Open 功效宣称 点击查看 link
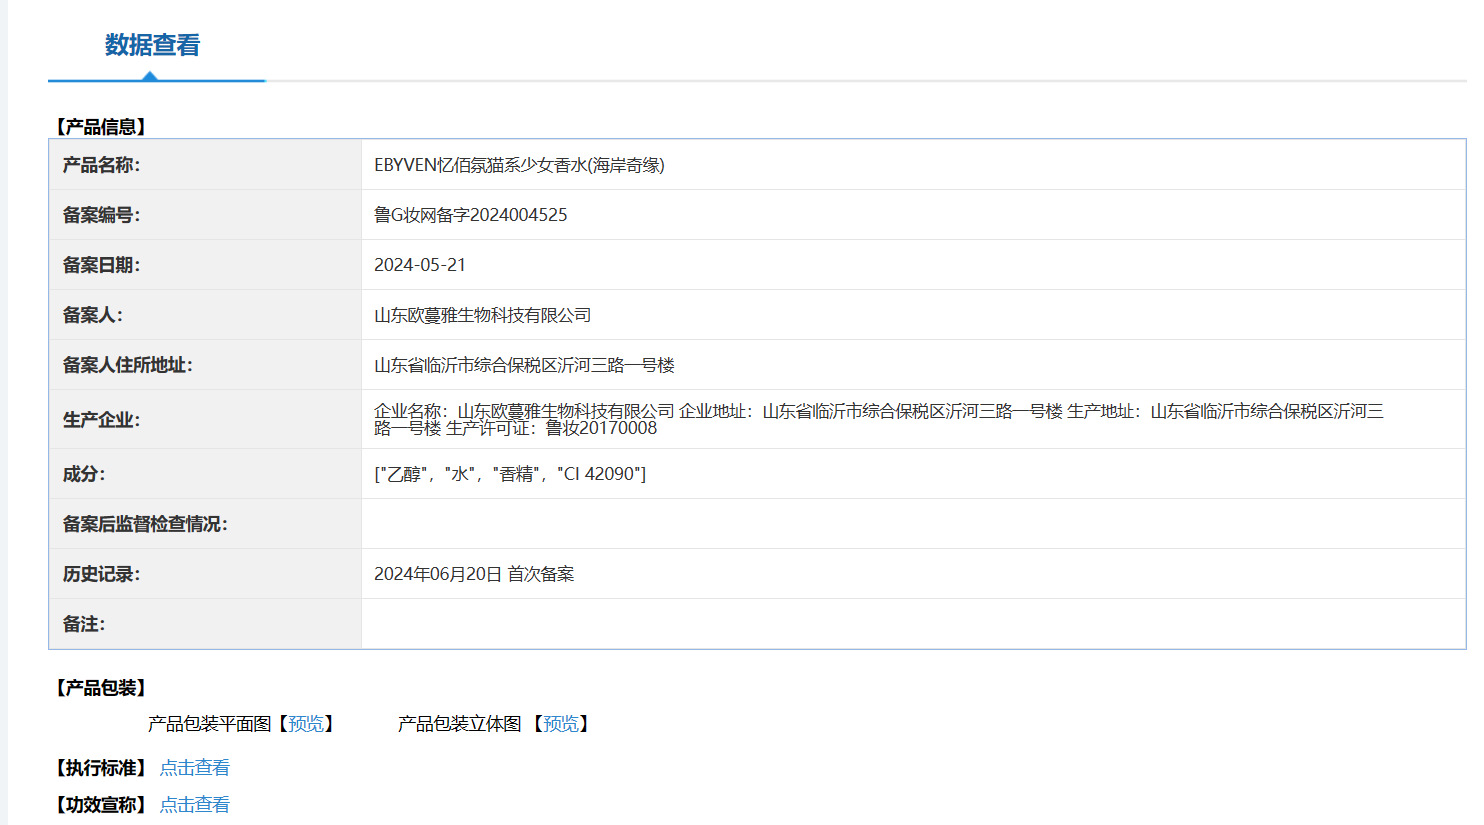Image resolution: width=1484 pixels, height=825 pixels. point(195,805)
